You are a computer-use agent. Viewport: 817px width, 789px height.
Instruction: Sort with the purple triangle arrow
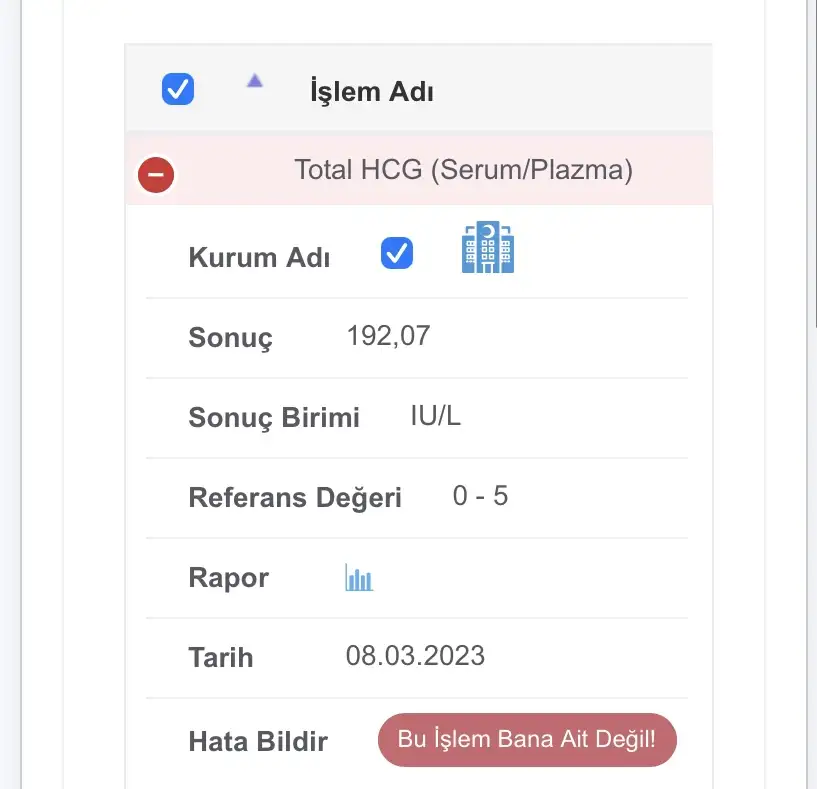tap(254, 82)
